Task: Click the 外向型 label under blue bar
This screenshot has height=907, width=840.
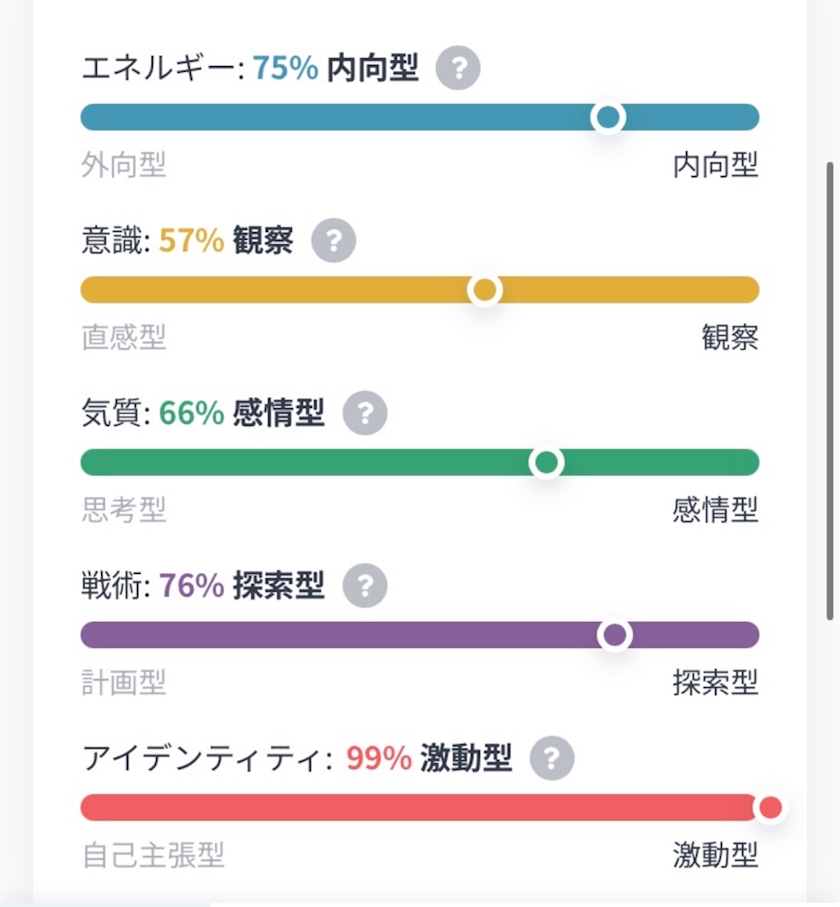Action: click(x=124, y=165)
